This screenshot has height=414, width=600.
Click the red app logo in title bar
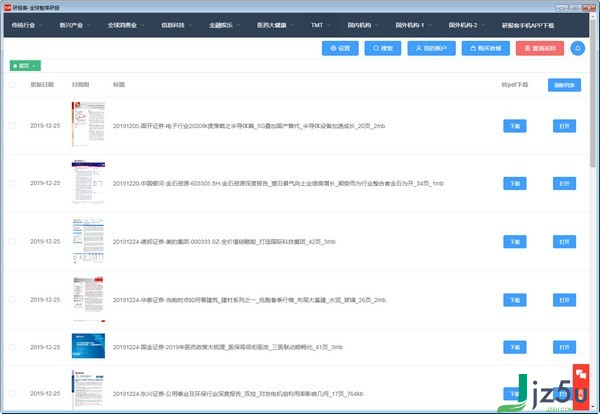click(7, 7)
